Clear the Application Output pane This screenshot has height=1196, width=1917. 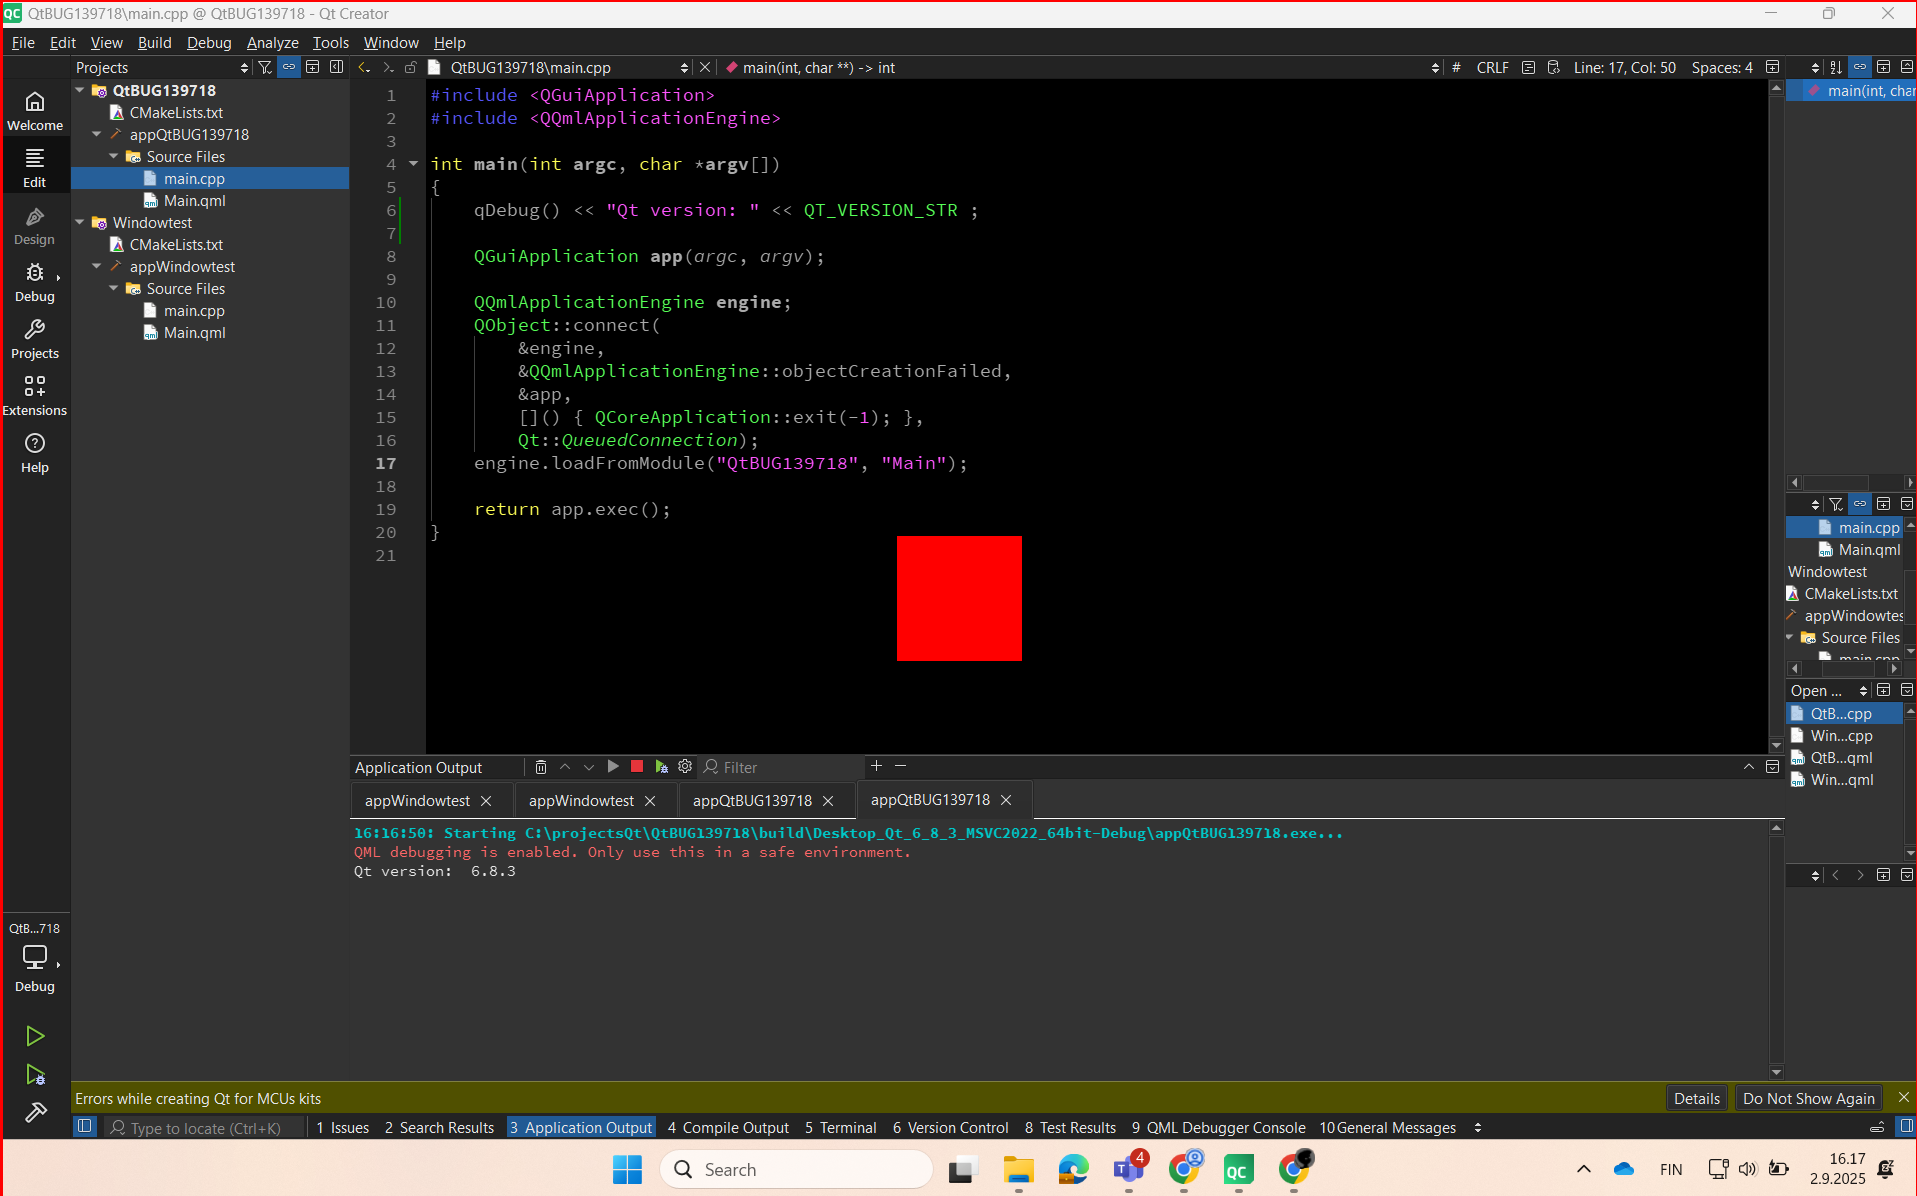(541, 767)
